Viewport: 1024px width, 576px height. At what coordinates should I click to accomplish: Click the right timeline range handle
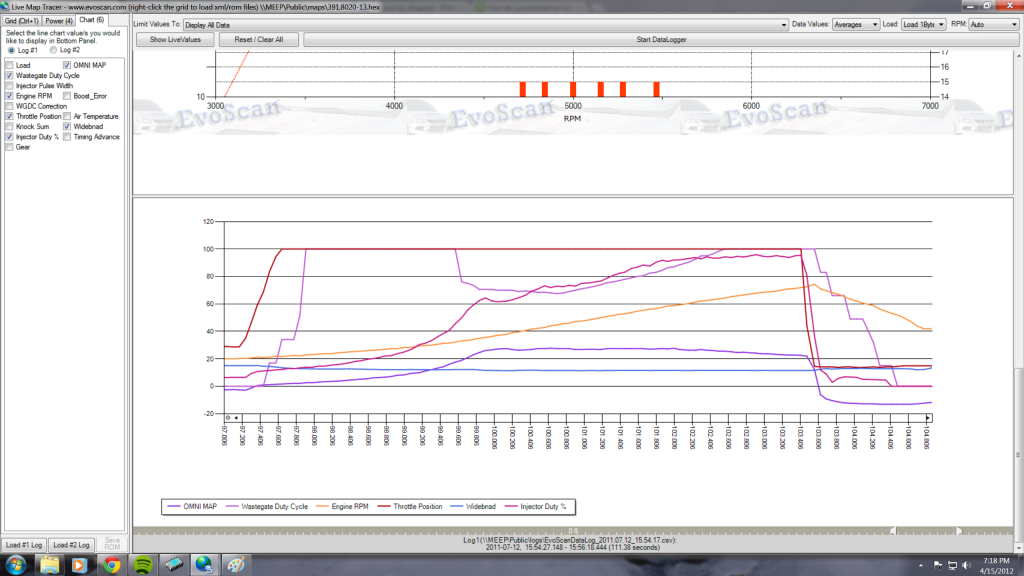point(959,531)
